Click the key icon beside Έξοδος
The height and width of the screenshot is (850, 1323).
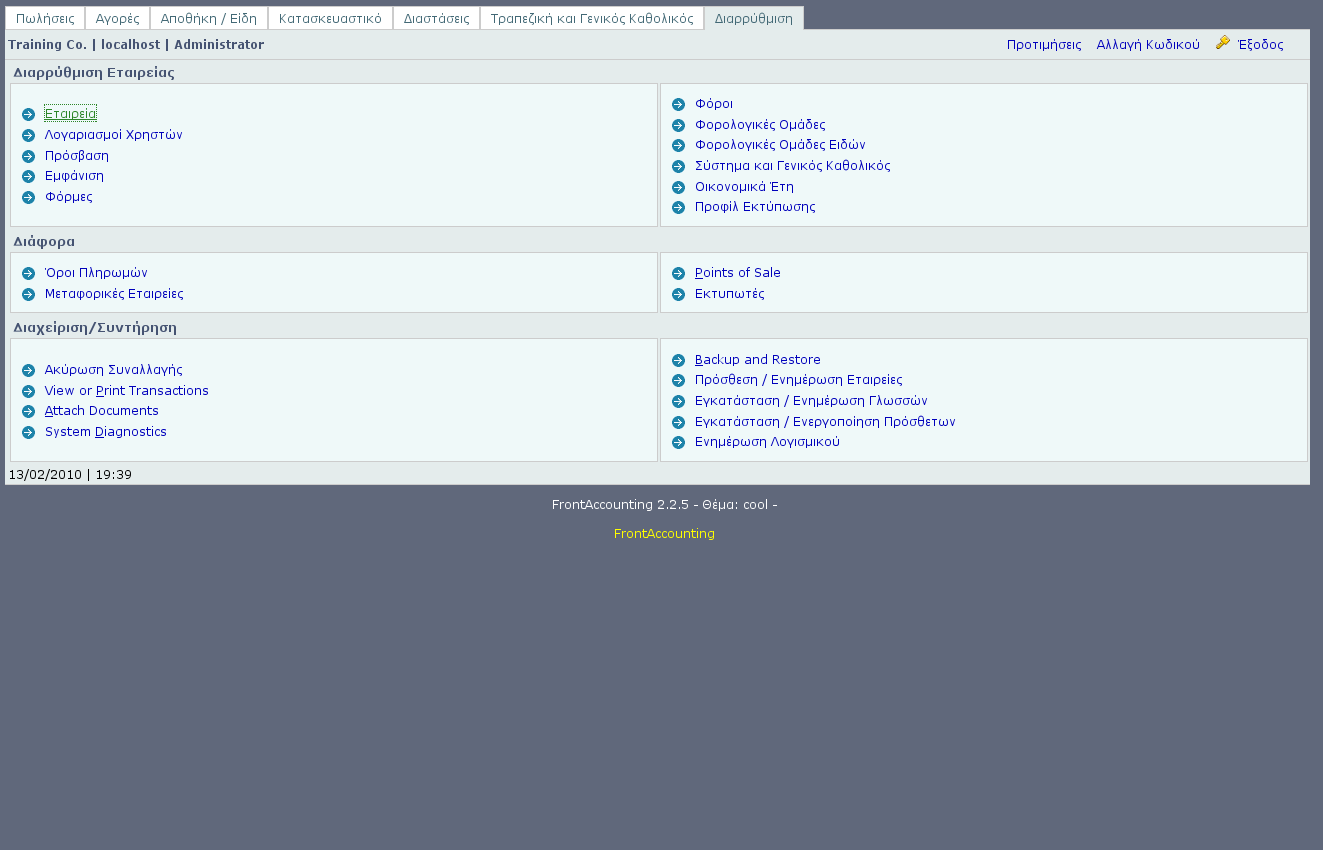pyautogui.click(x=1222, y=43)
